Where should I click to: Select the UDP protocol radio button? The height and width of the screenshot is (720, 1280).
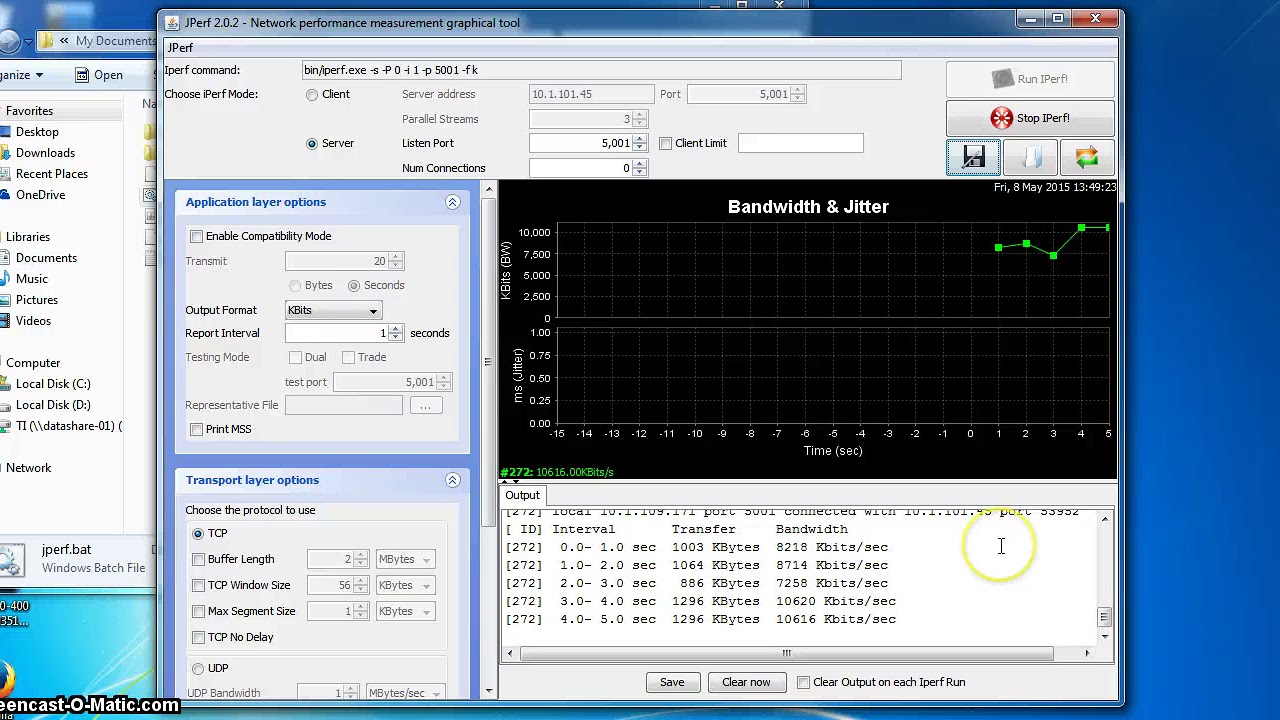(x=198, y=668)
